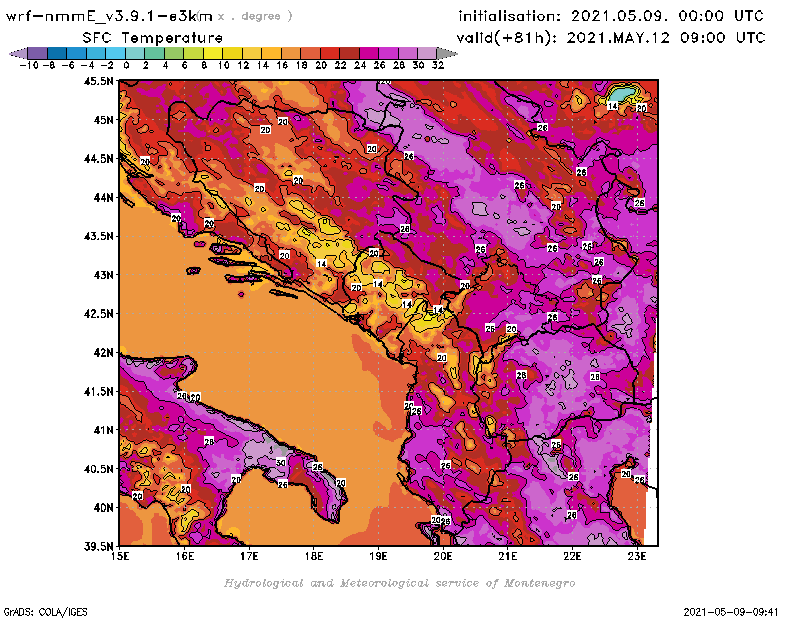Image resolution: width=800 pixels, height=618 pixels.
Task: Select the legend swatch between 22 and 24
Action: pos(349,53)
